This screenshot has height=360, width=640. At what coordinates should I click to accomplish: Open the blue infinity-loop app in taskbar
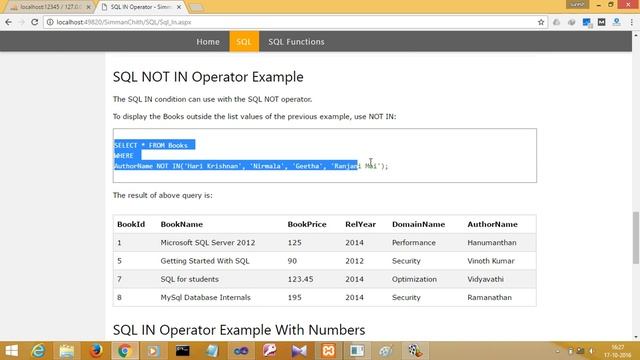pyautogui.click(x=241, y=351)
